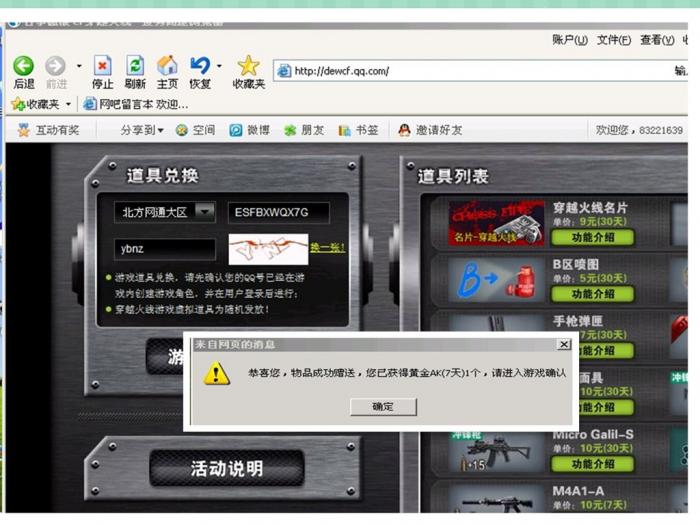Click the 收藏夹 bookmarks bar star icon
The width and height of the screenshot is (700, 525).
click(18, 104)
